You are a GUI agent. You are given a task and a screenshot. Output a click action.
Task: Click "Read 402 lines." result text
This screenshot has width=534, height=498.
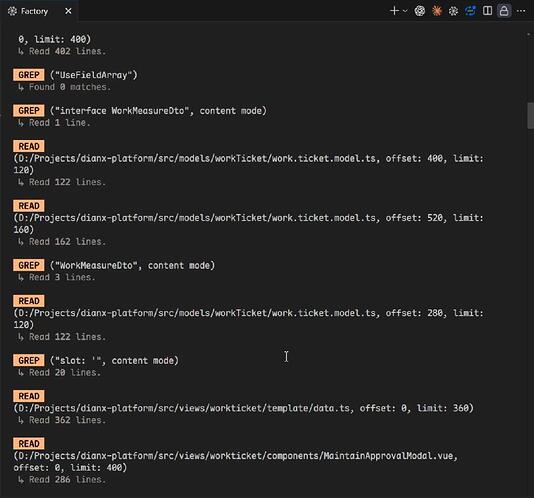(x=67, y=51)
